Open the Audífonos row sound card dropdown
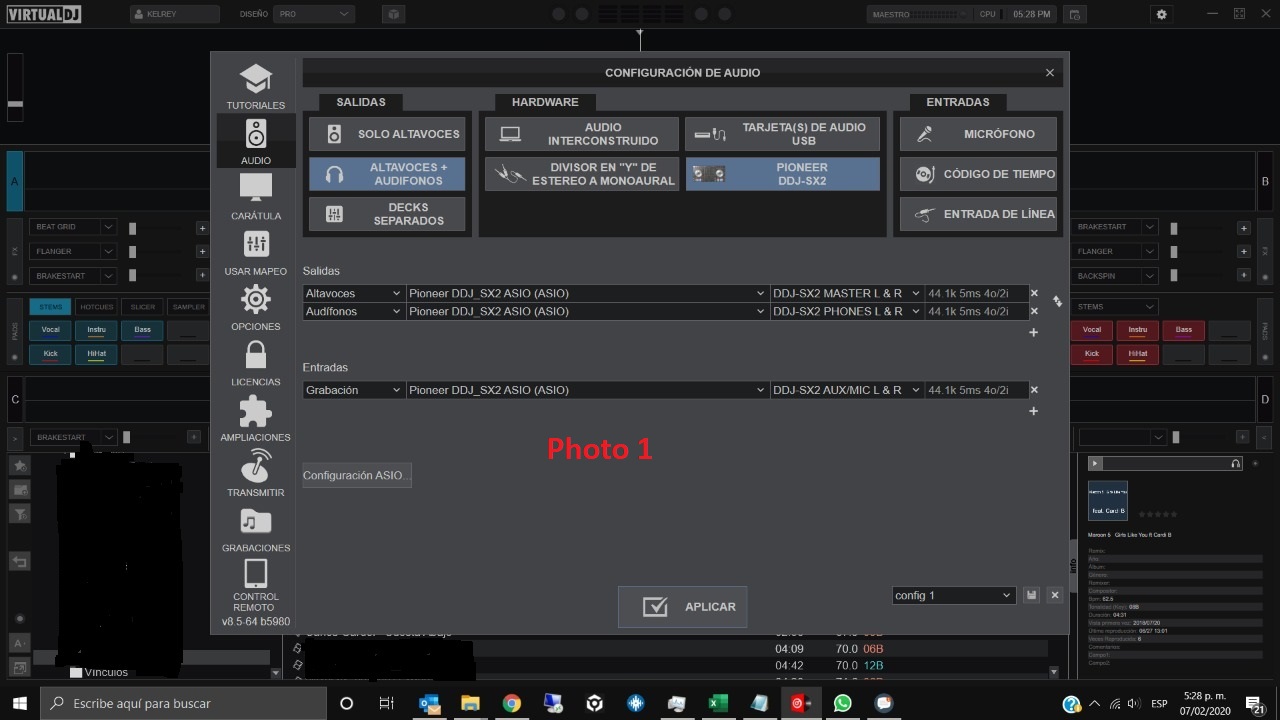The width and height of the screenshot is (1280, 720). click(x=587, y=311)
